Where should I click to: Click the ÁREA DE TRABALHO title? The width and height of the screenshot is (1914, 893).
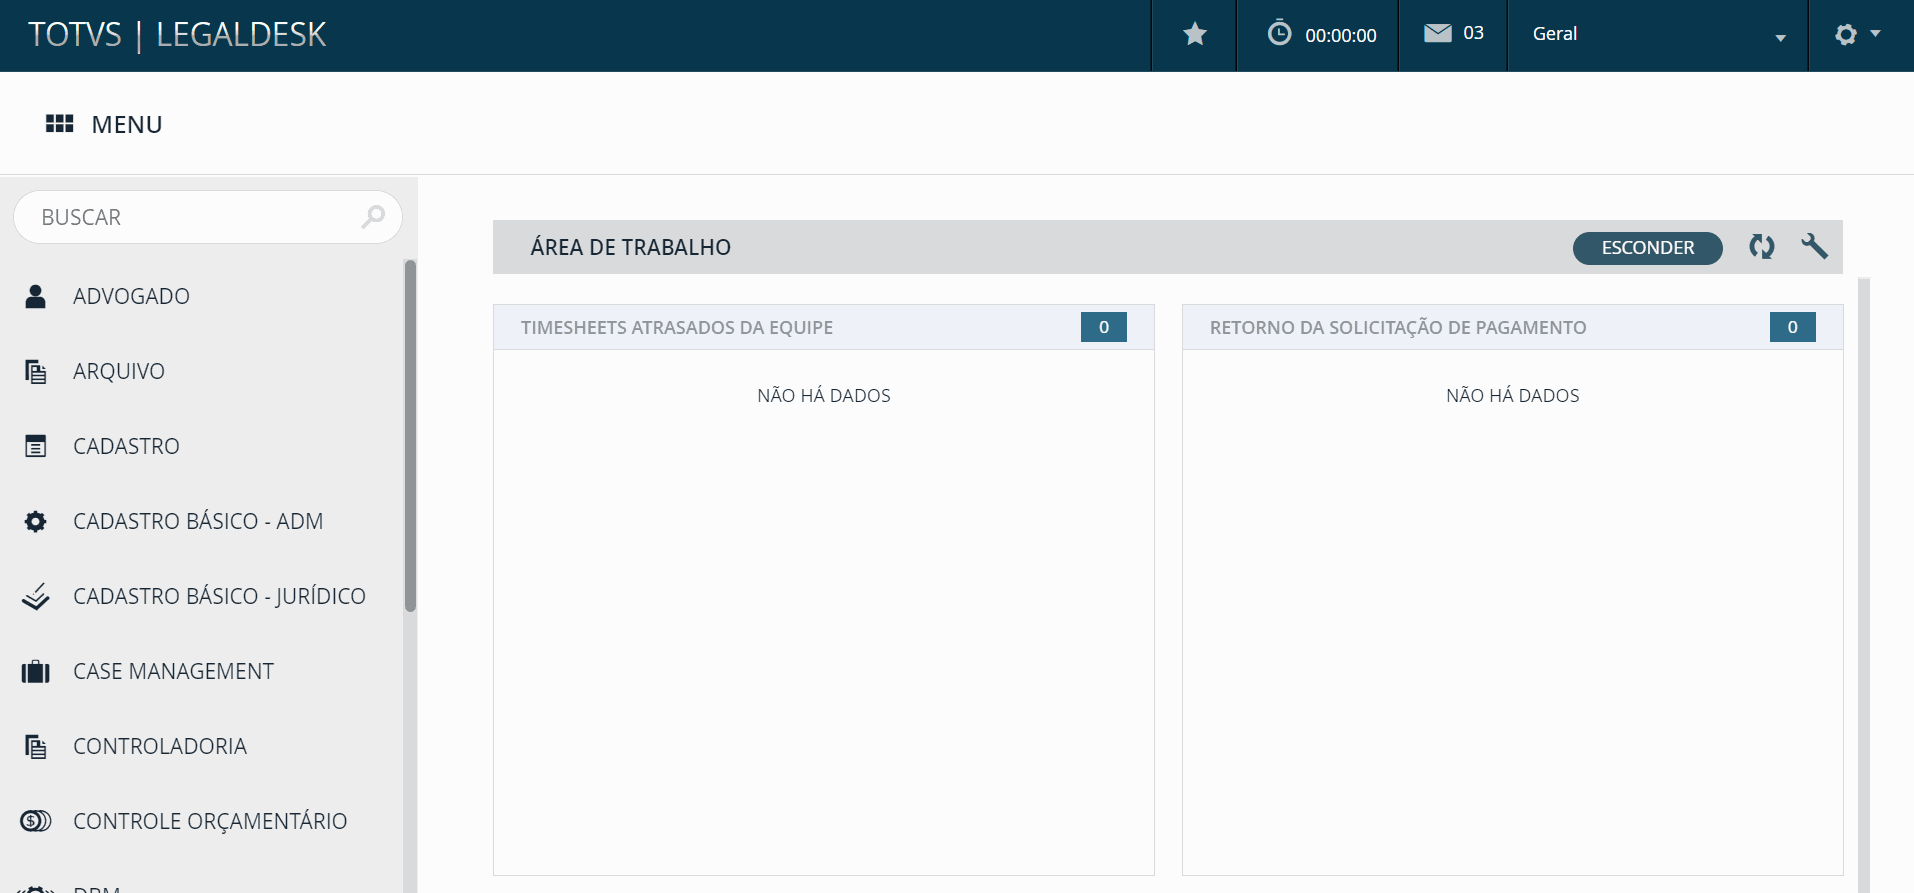[x=630, y=247]
